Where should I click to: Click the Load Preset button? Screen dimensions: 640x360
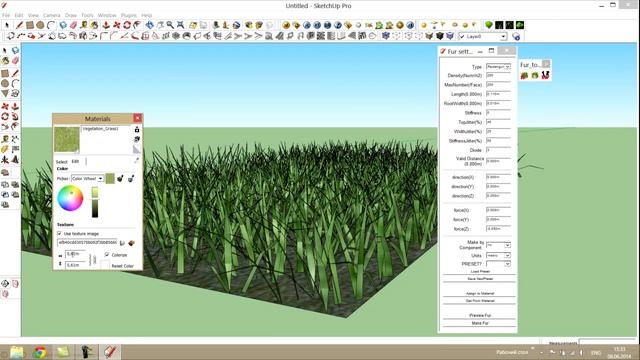[x=480, y=271]
